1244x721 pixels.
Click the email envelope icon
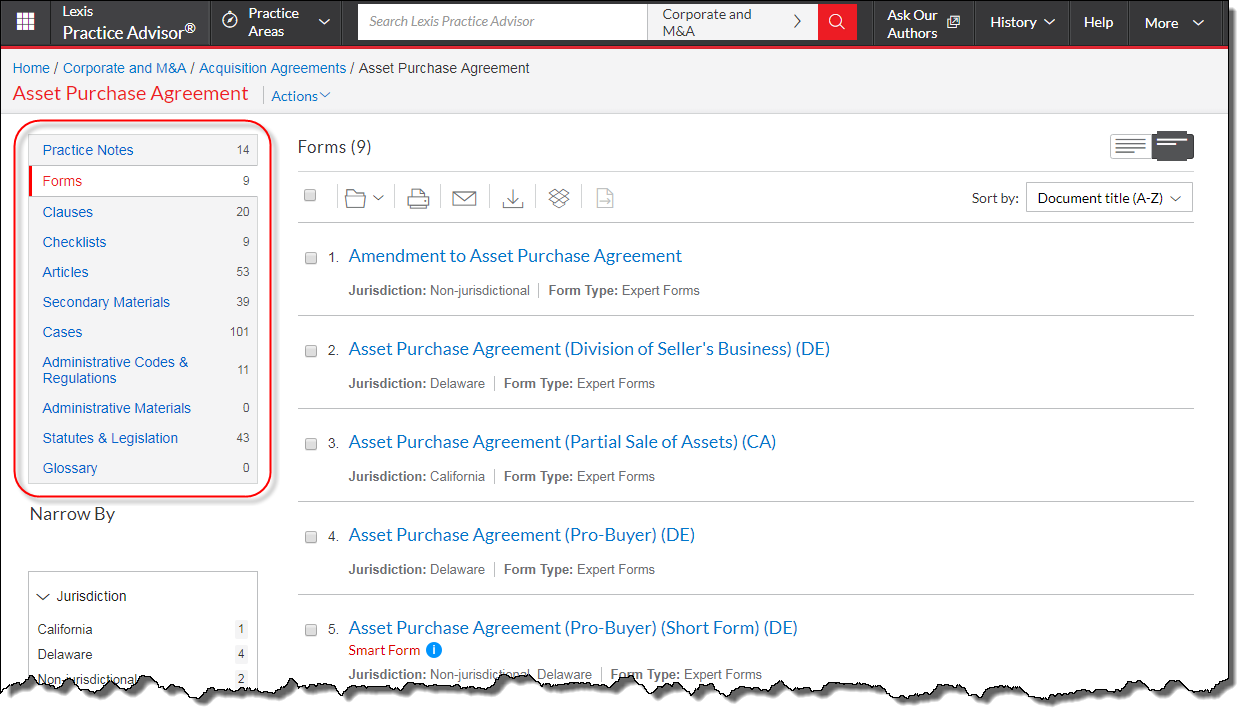click(x=464, y=198)
